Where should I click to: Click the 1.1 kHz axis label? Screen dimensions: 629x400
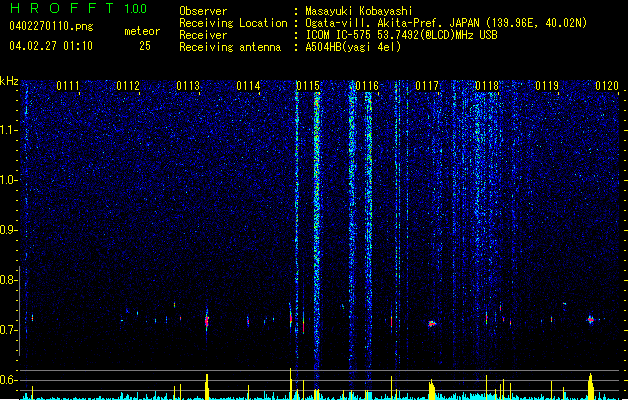[8, 130]
